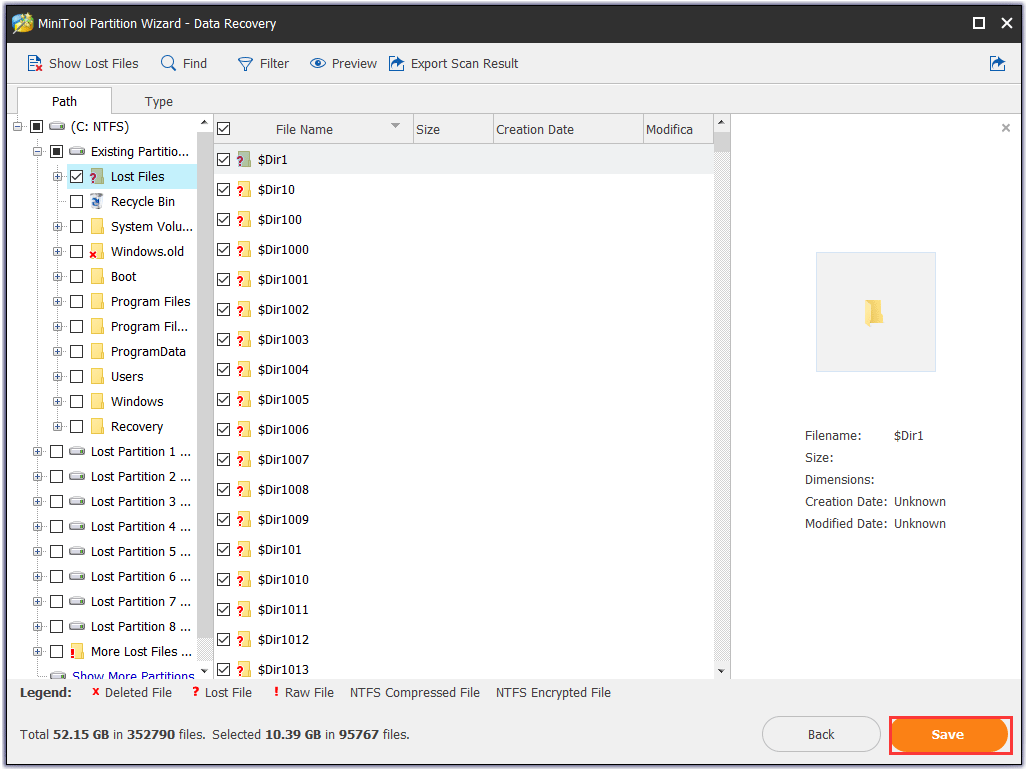Click the Users folder icon

pyautogui.click(x=98, y=376)
